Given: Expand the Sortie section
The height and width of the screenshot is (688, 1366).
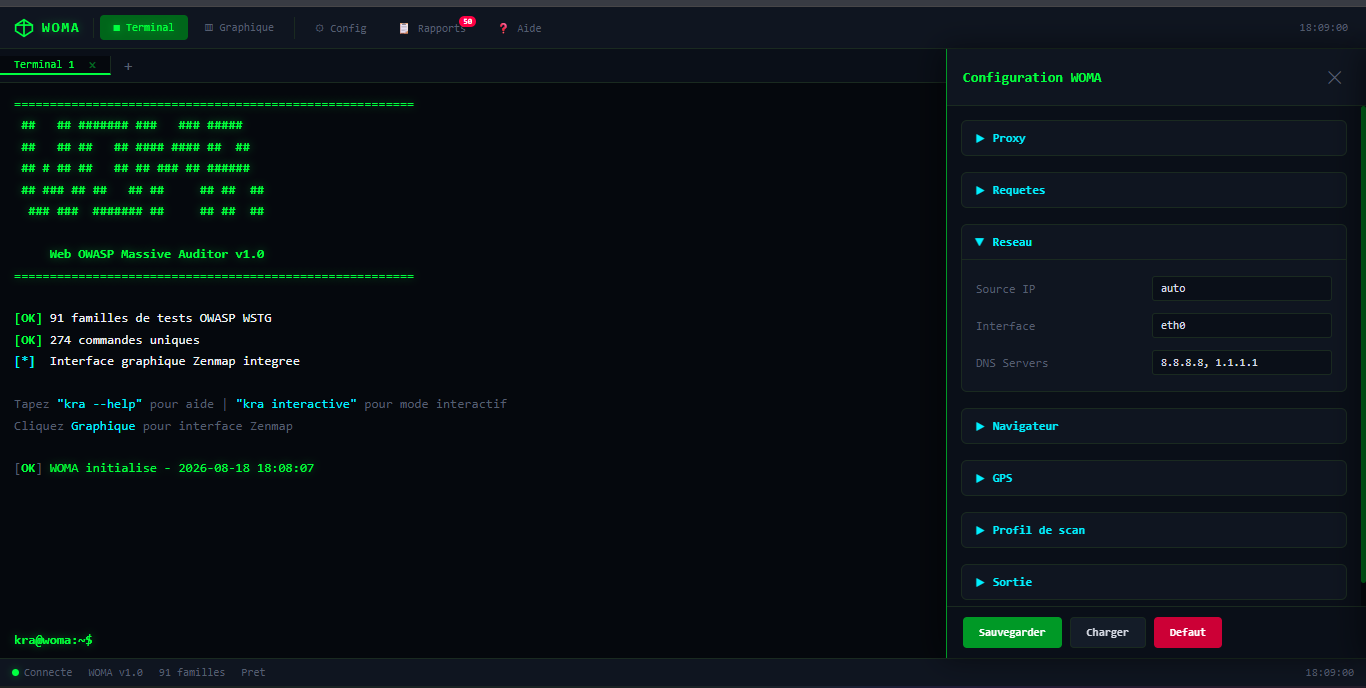Looking at the screenshot, I should (1154, 582).
